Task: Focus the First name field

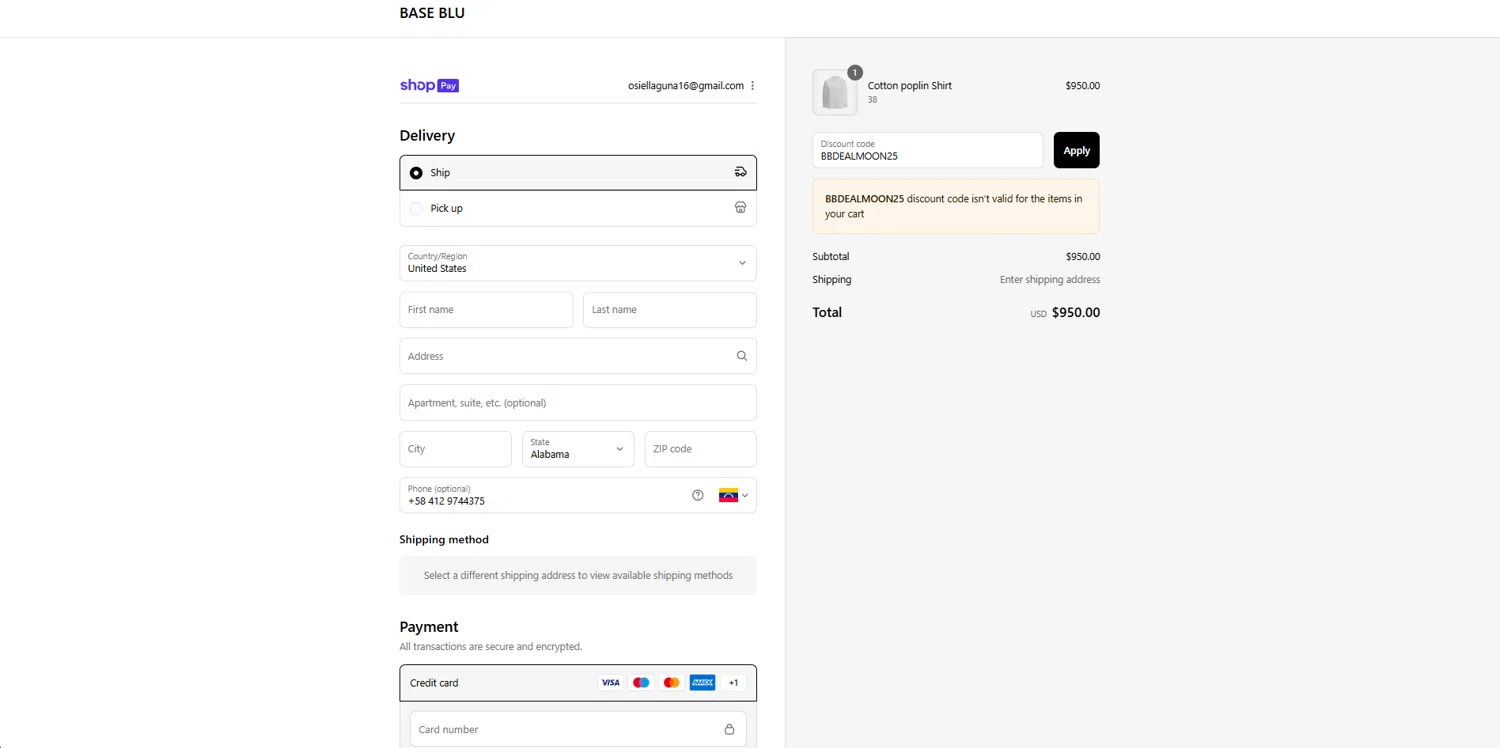Action: (486, 310)
